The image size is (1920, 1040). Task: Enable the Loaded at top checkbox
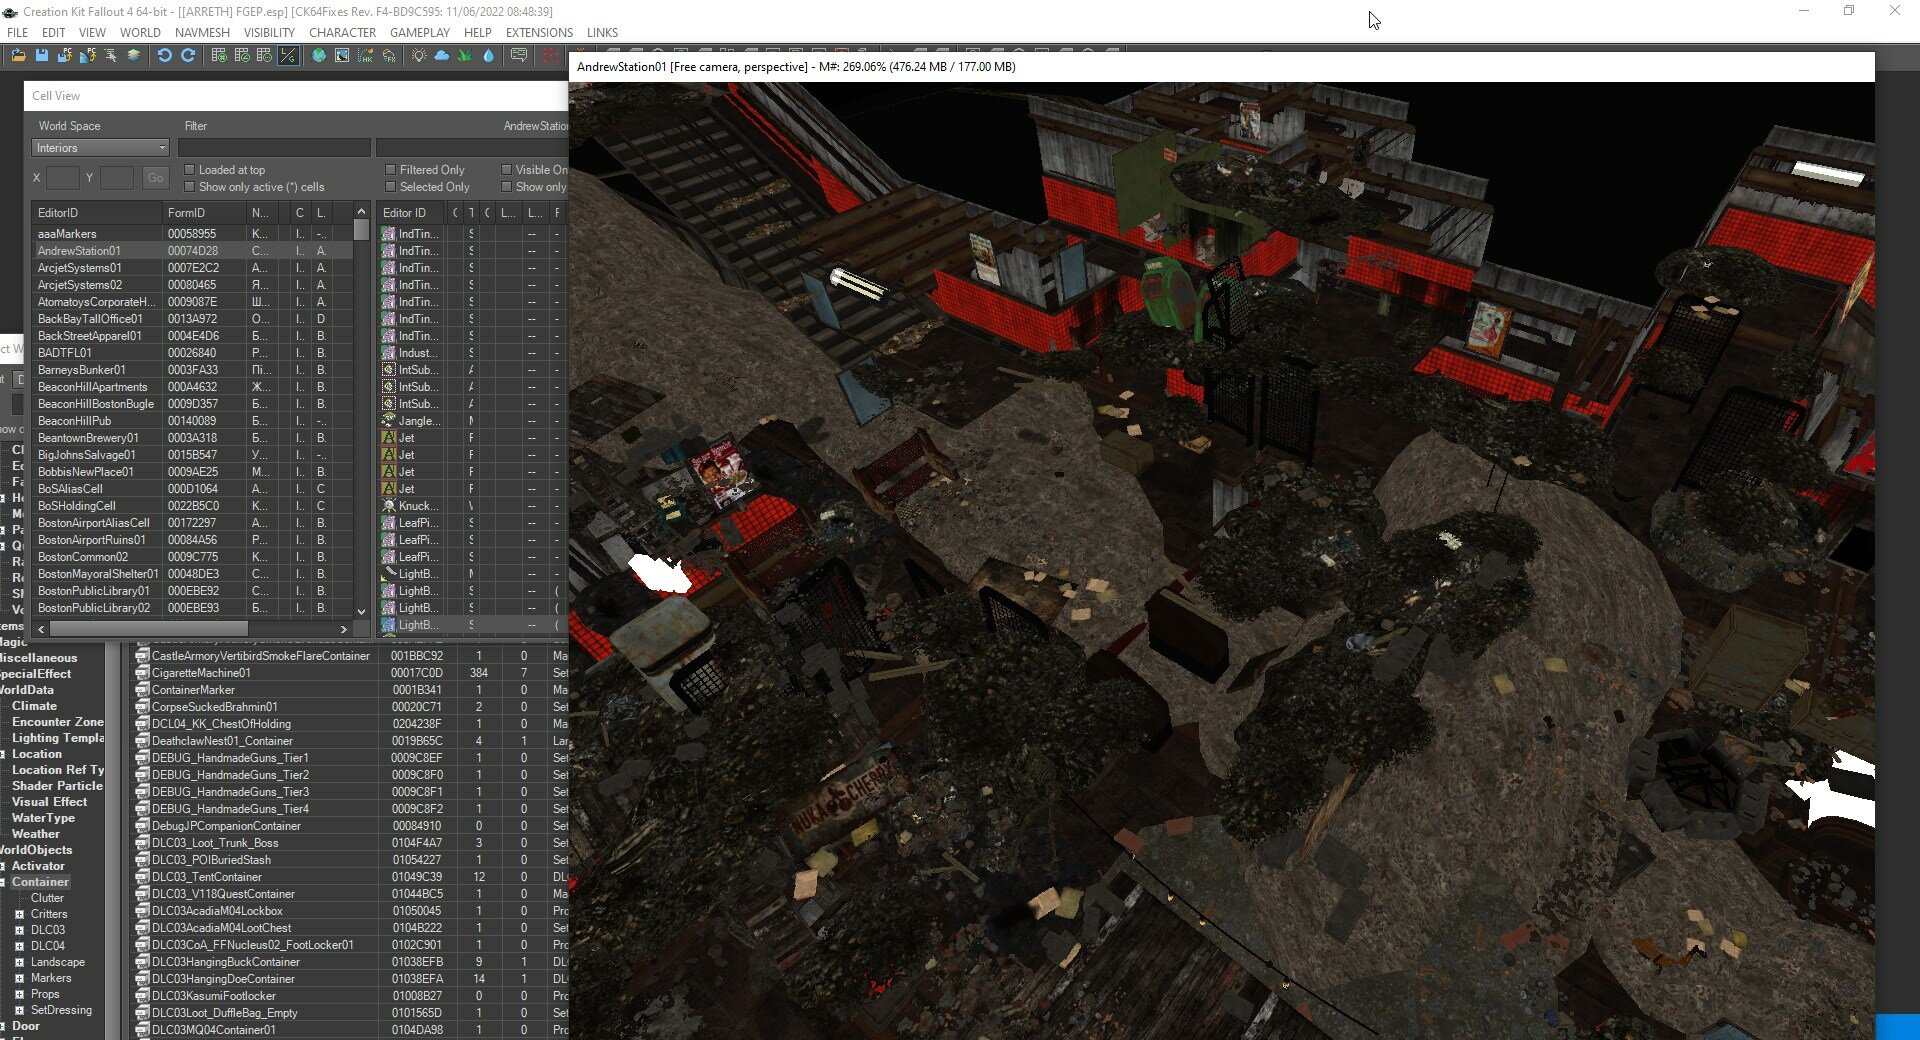tap(190, 170)
